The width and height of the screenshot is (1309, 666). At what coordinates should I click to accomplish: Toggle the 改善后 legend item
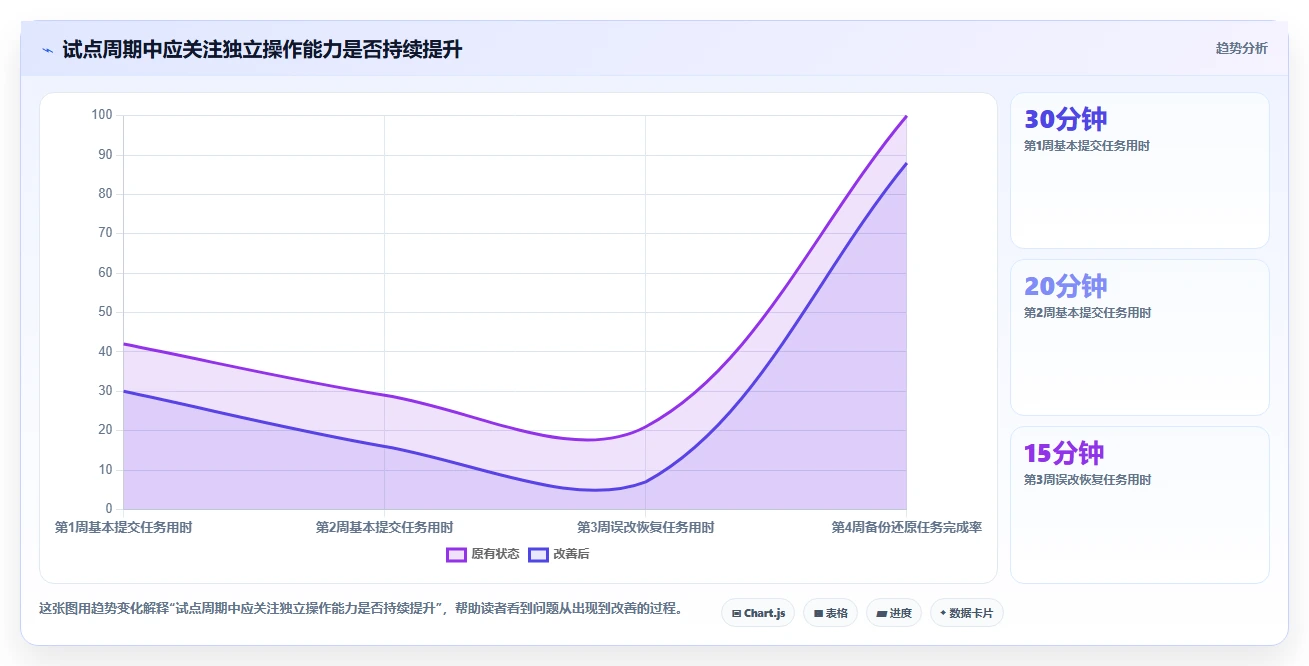click(559, 554)
